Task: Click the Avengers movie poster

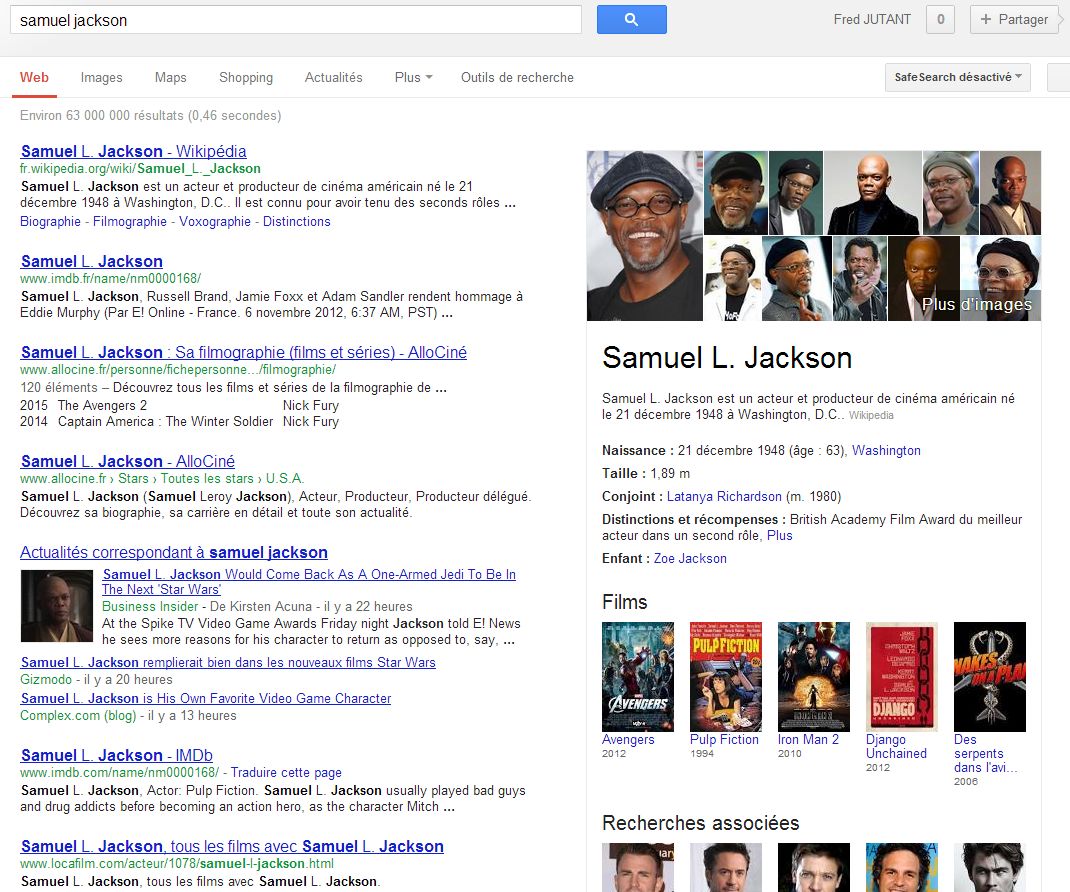Action: [638, 677]
